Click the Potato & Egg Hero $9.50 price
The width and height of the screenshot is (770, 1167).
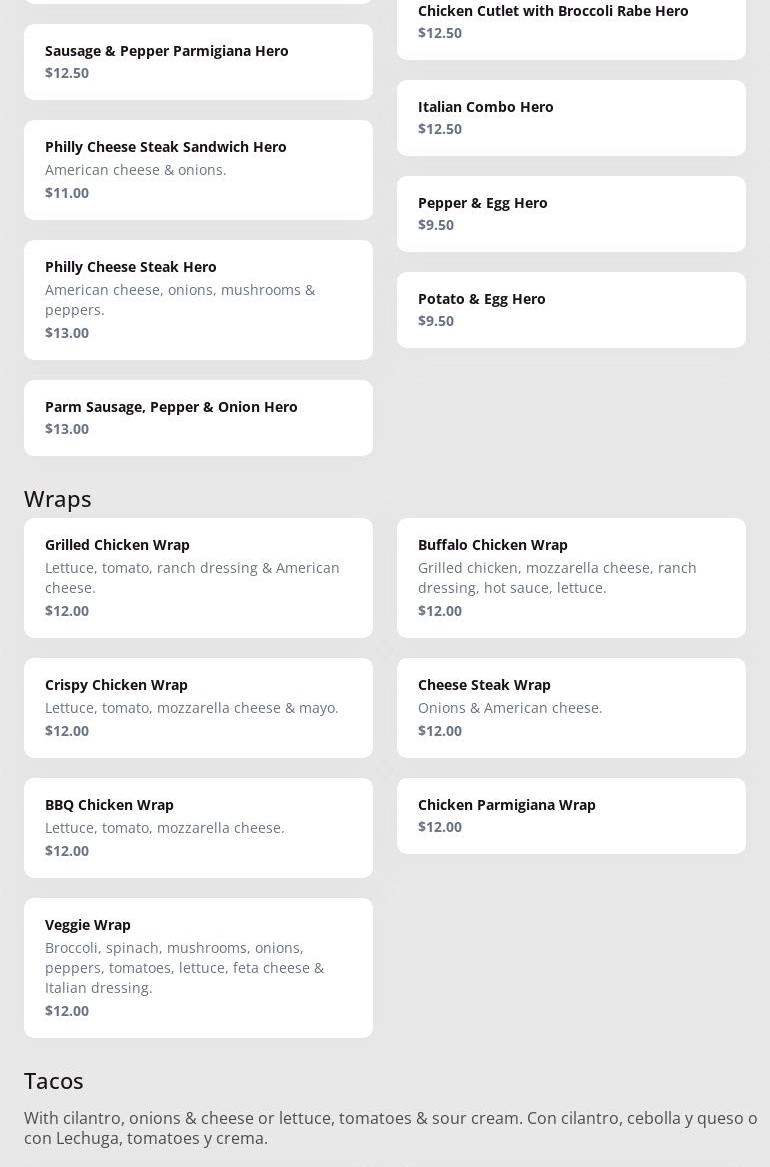(436, 321)
